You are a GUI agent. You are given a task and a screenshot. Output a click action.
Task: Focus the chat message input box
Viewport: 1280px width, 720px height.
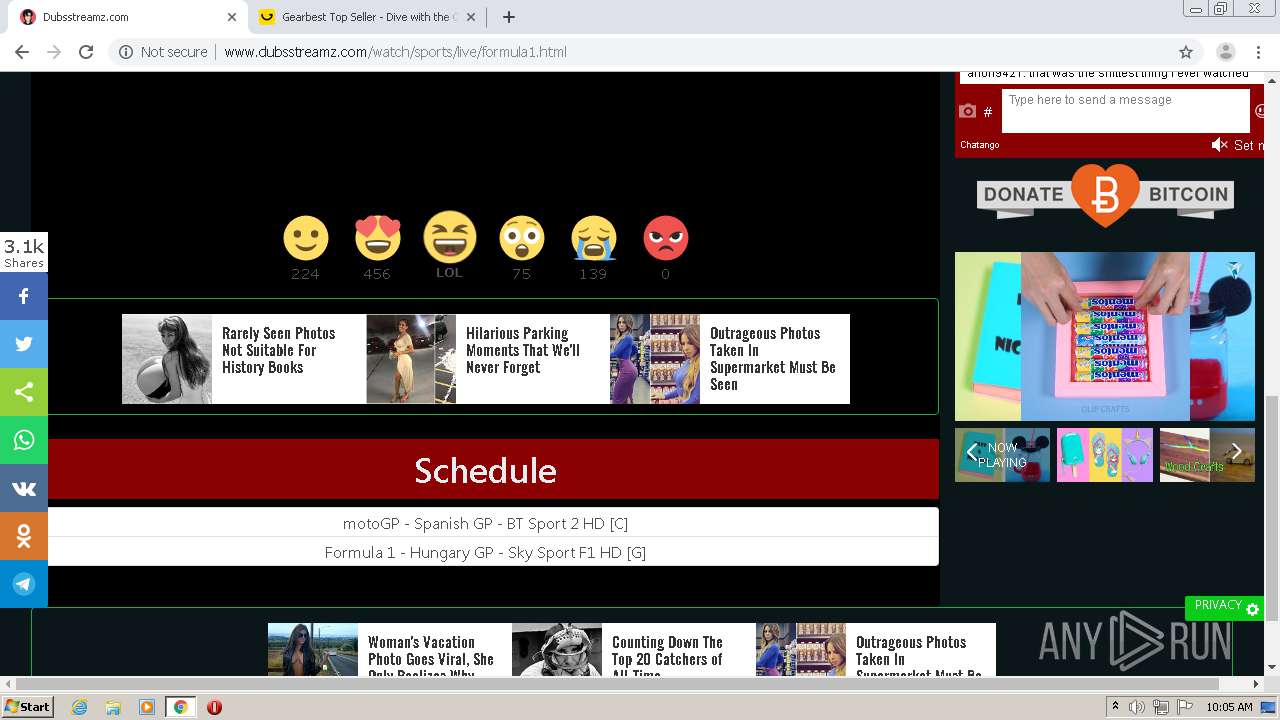click(x=1125, y=110)
